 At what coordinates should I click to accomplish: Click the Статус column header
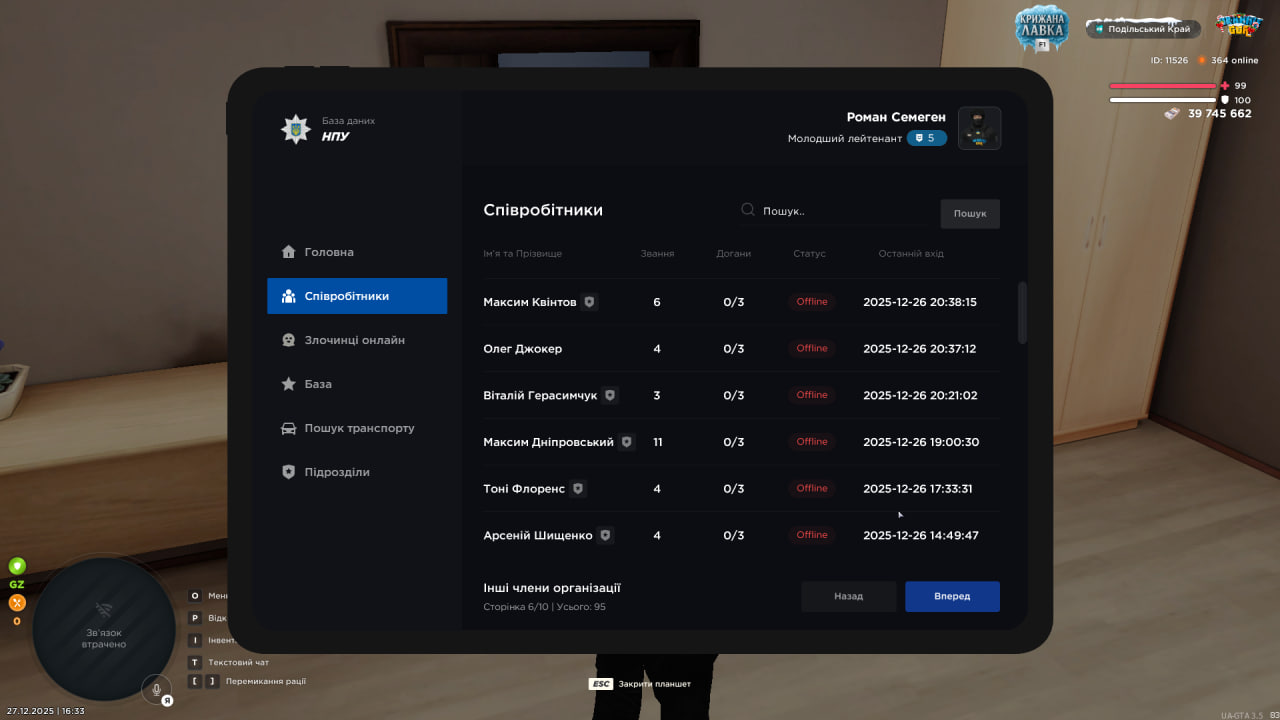click(809, 254)
